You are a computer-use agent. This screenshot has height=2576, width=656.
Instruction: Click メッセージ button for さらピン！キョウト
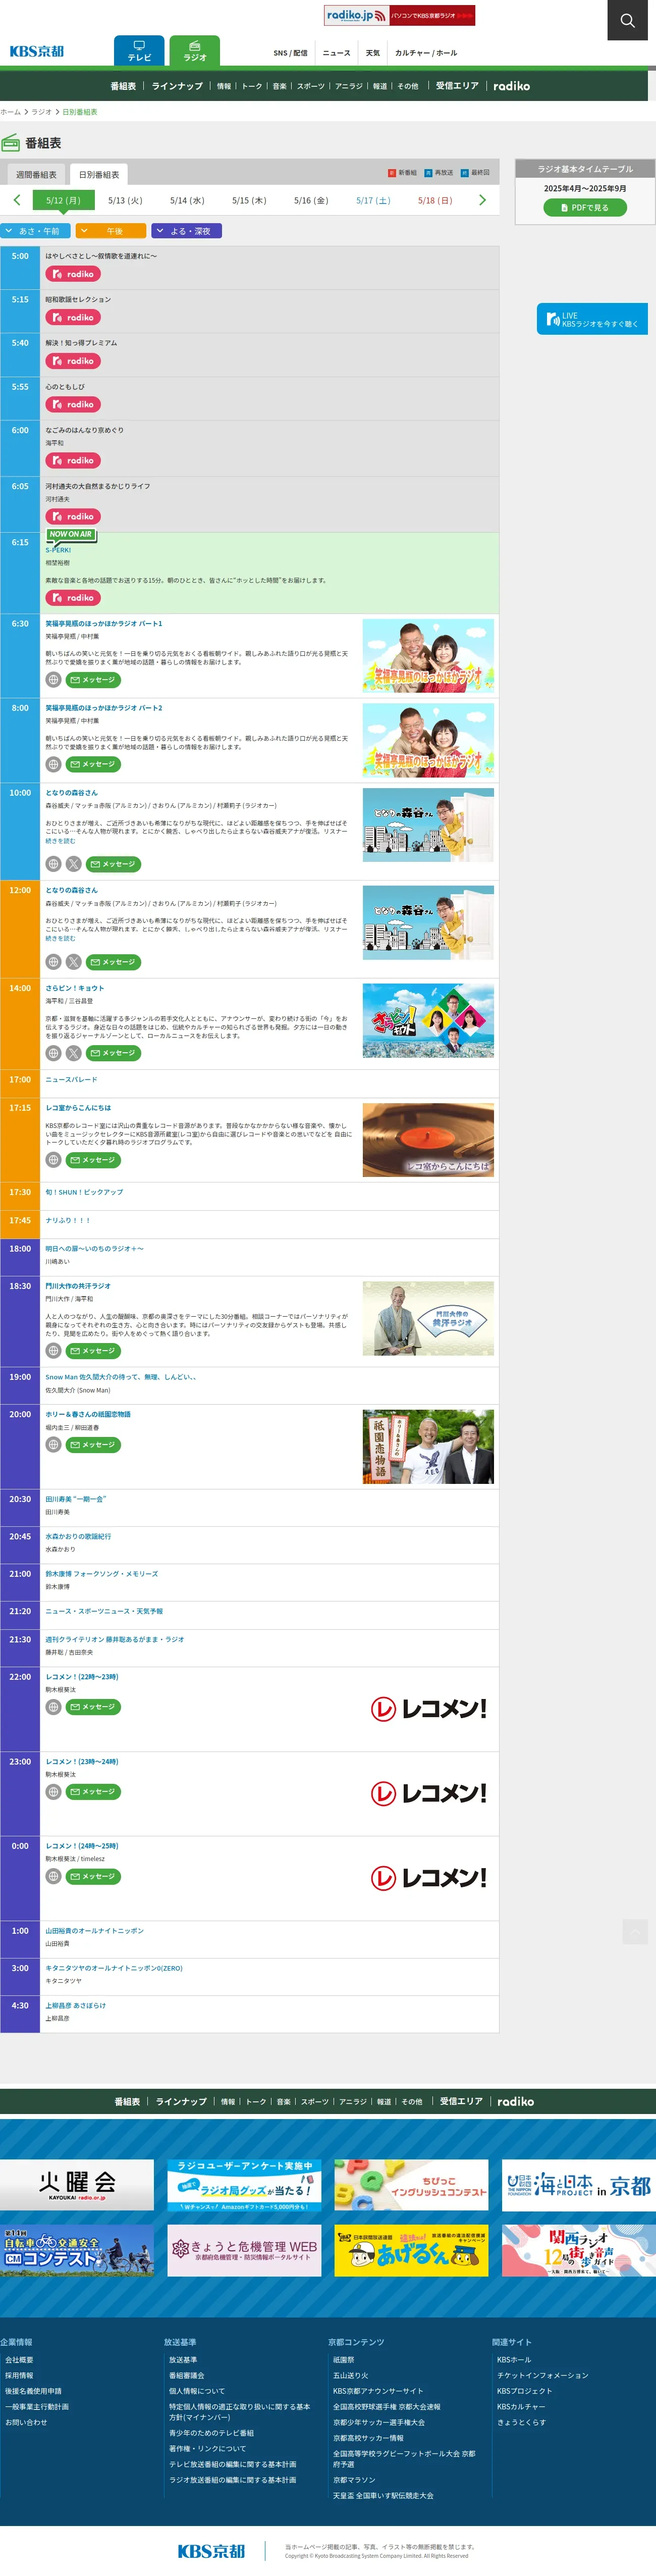point(113,1053)
